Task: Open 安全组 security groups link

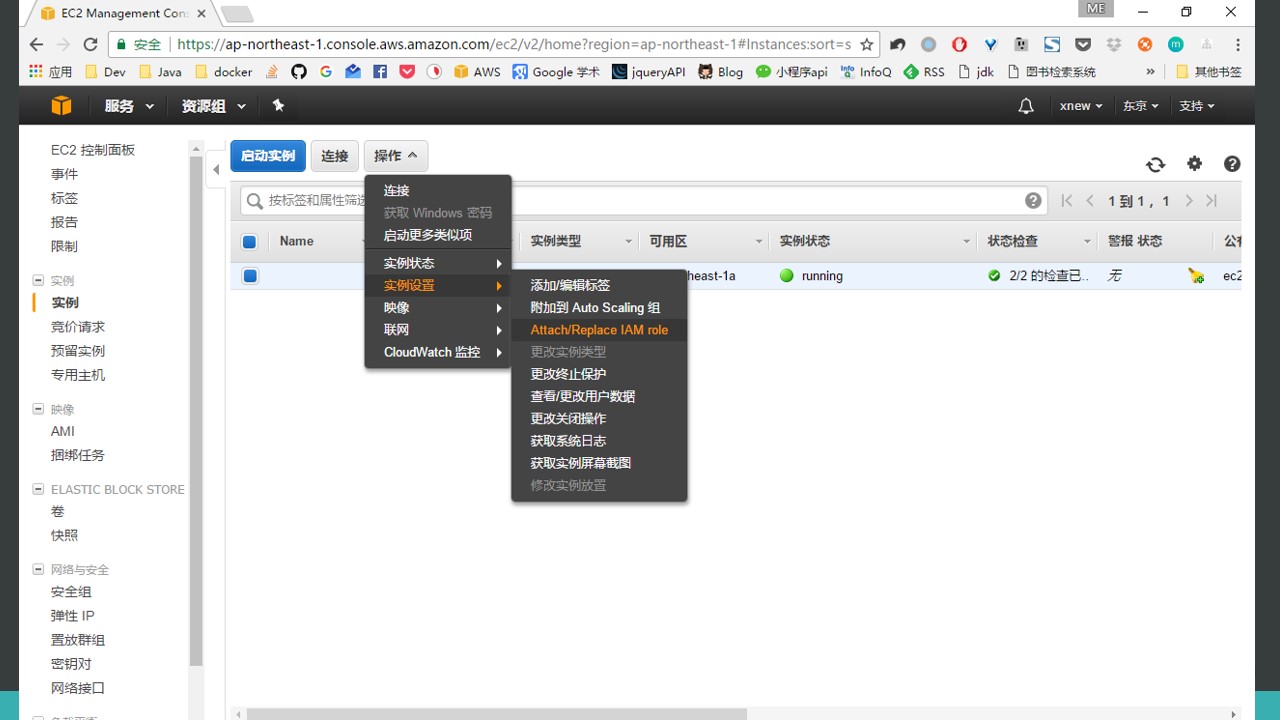Action: tap(71, 592)
